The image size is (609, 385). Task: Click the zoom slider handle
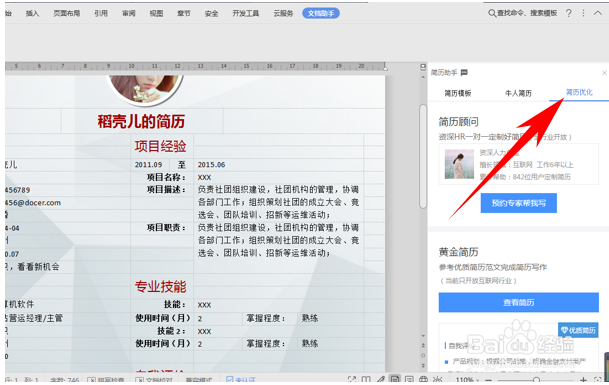(536, 380)
